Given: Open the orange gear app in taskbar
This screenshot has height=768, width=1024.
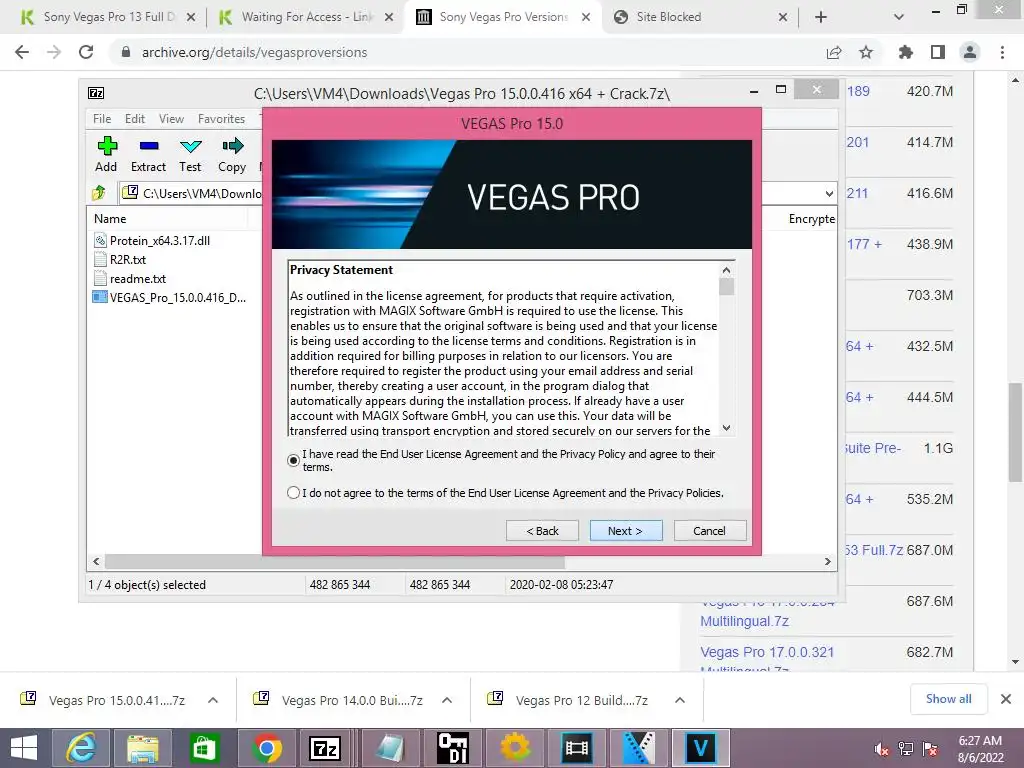Looking at the screenshot, I should click(515, 748).
